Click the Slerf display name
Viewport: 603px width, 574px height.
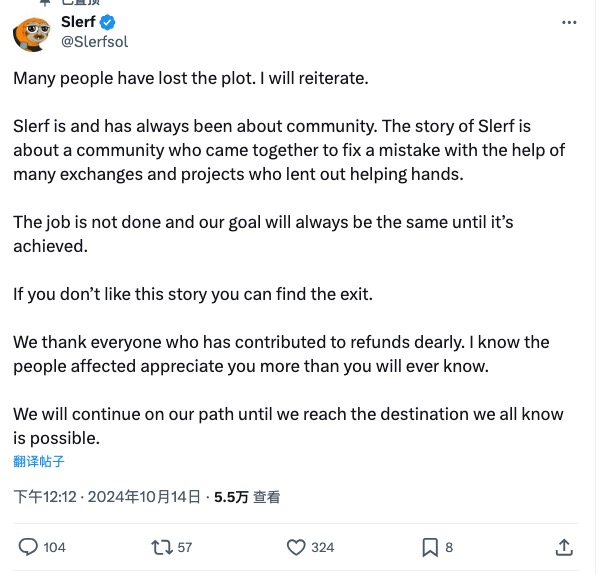81,23
